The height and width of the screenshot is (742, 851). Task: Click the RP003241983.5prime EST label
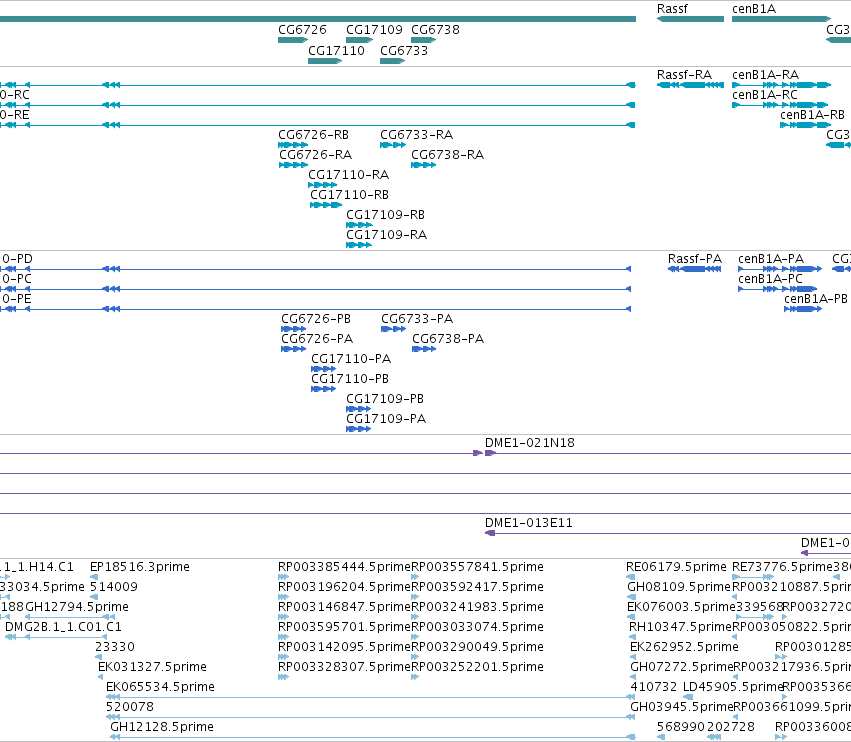click(x=478, y=607)
